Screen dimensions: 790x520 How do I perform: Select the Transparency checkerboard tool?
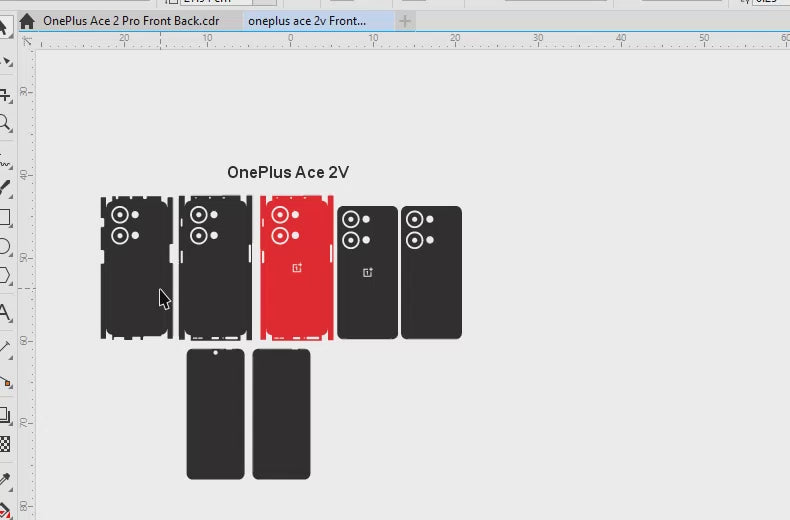[5, 444]
